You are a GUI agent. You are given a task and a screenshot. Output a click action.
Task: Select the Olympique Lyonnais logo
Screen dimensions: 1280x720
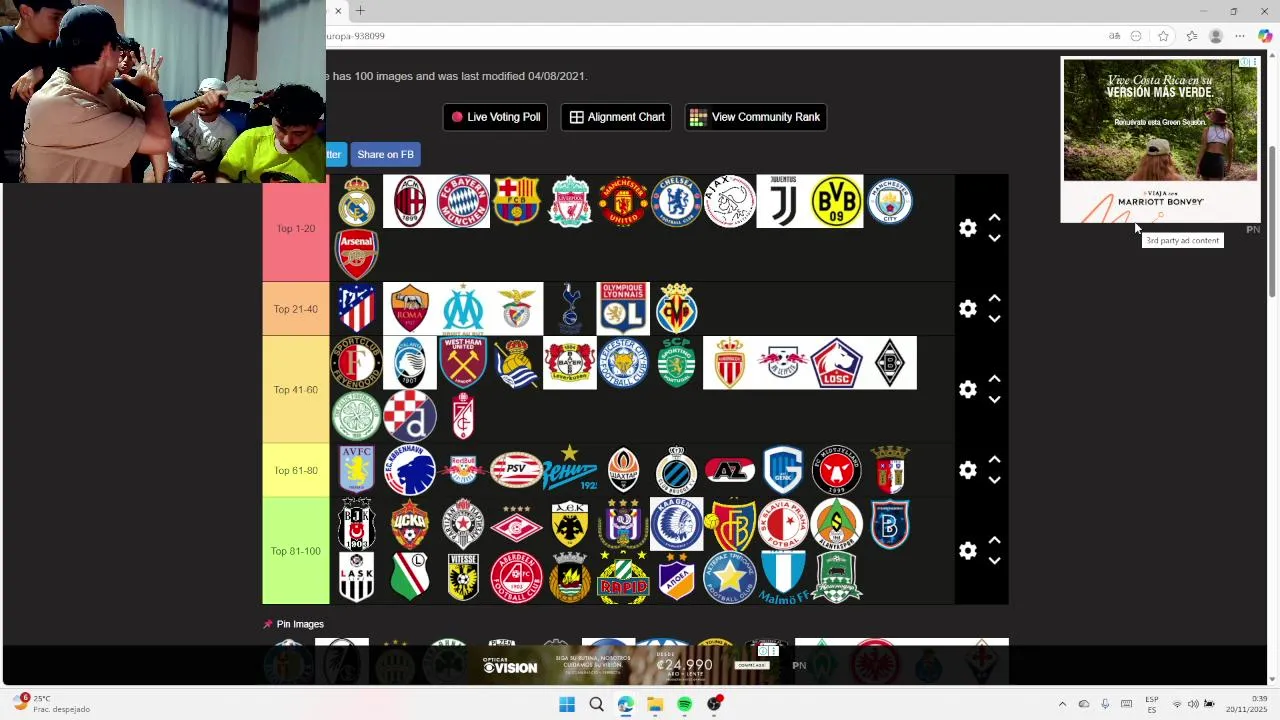pyautogui.click(x=623, y=308)
